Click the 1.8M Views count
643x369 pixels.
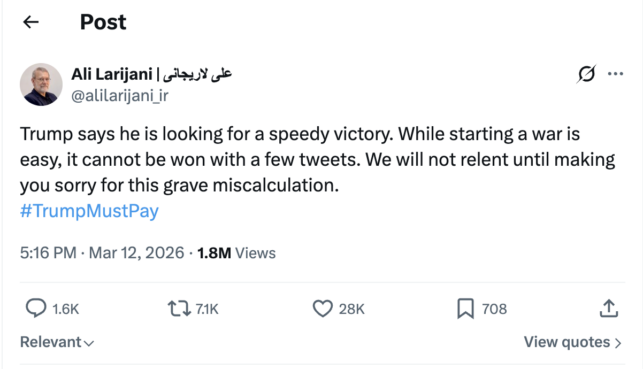pos(236,253)
